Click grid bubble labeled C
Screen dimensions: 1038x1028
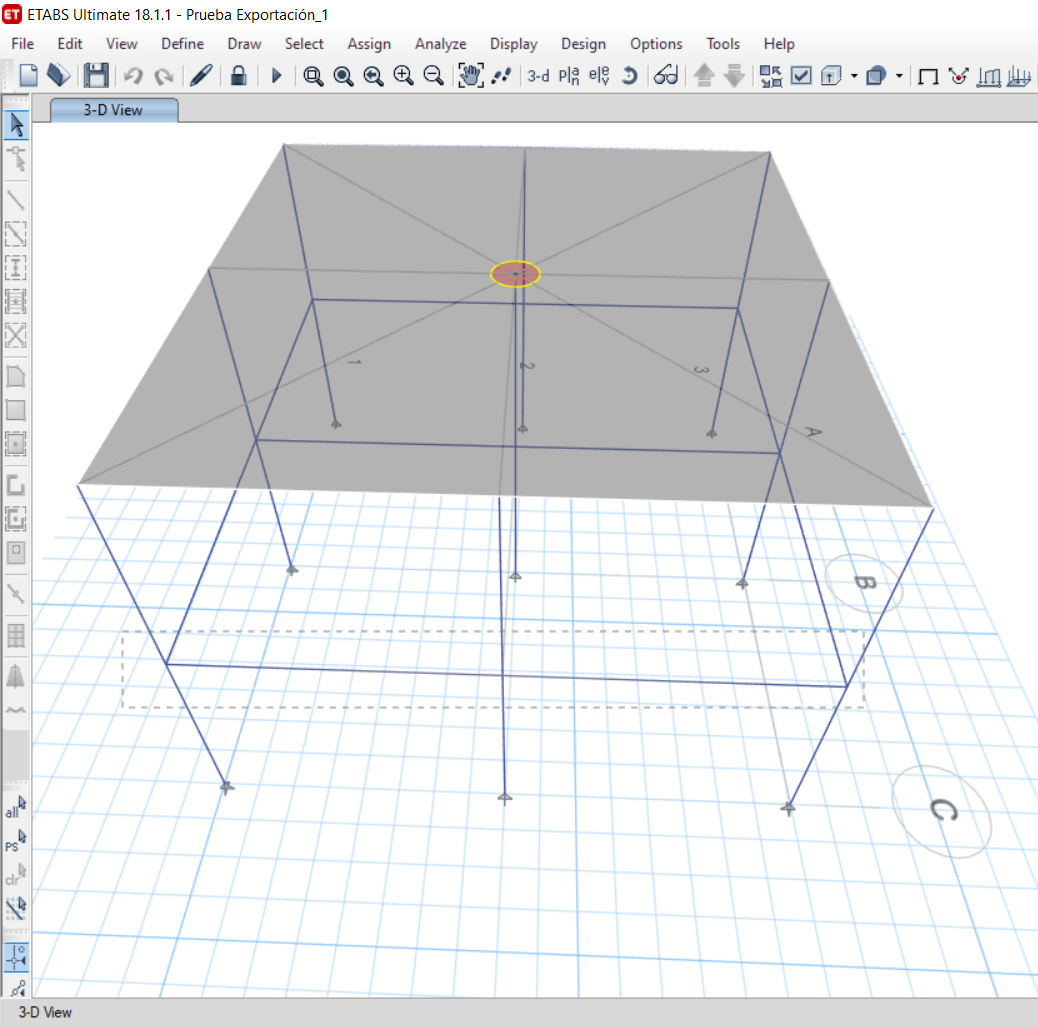tap(941, 811)
